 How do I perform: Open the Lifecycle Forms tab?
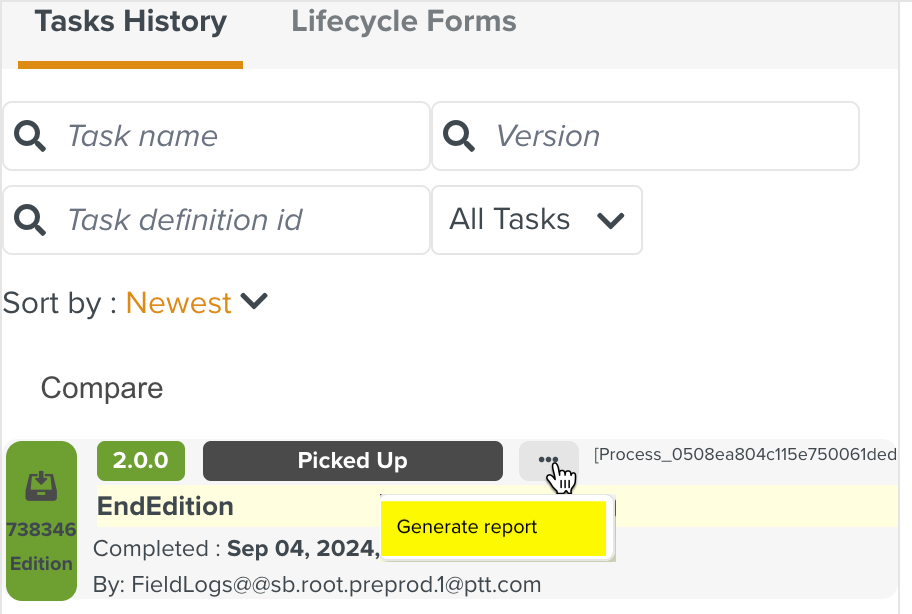click(x=403, y=22)
